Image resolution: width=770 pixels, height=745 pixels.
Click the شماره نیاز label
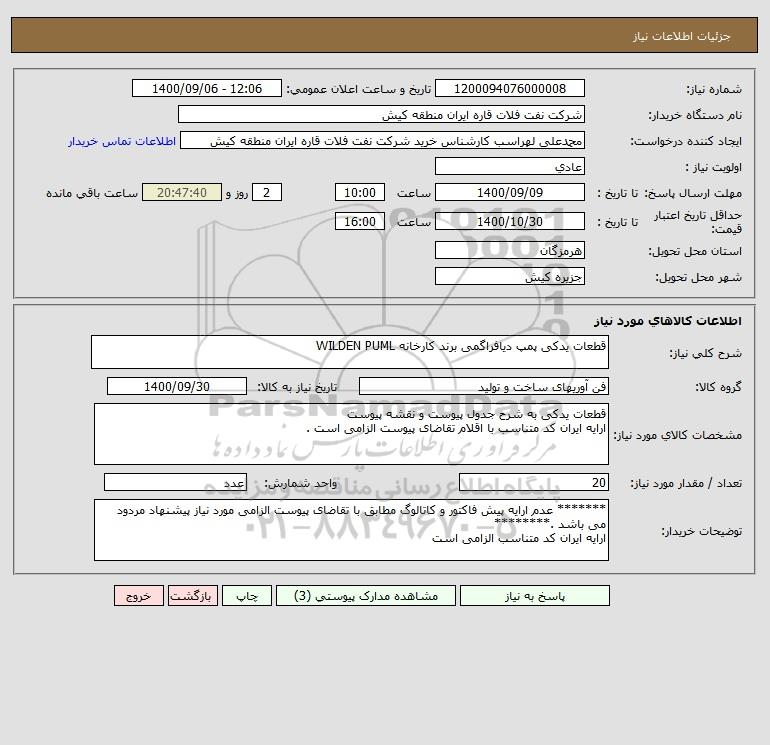coord(714,89)
